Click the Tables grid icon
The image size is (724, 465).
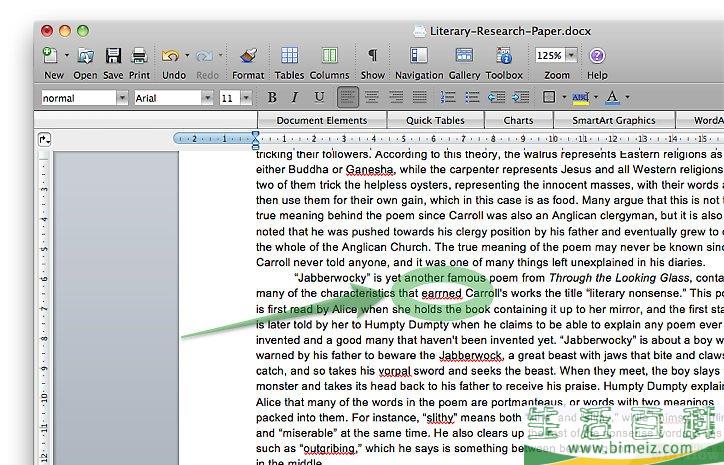click(x=290, y=55)
